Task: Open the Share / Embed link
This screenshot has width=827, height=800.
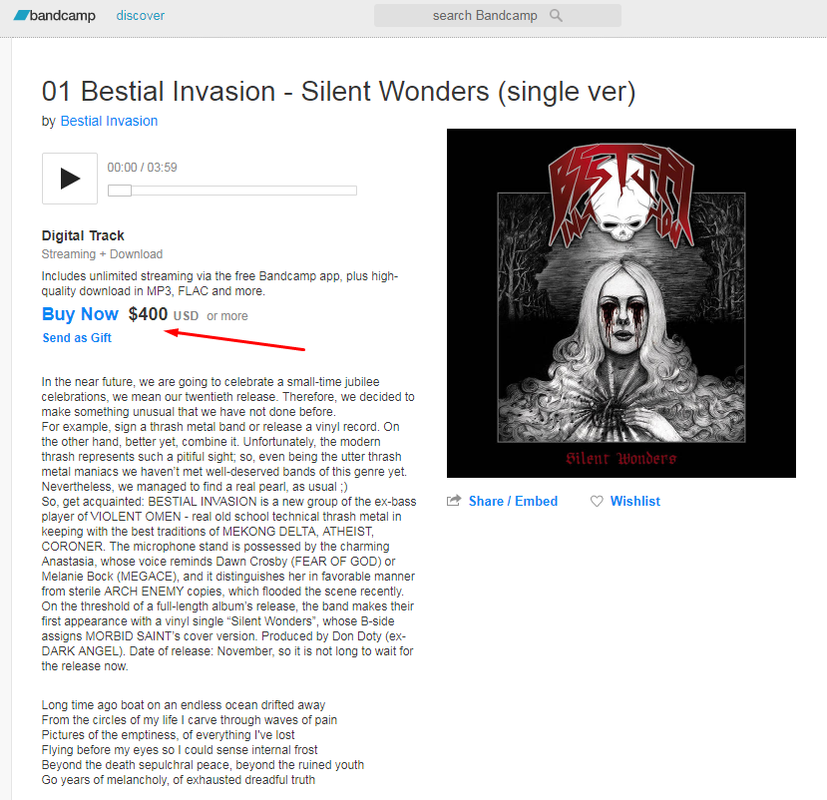Action: point(513,501)
